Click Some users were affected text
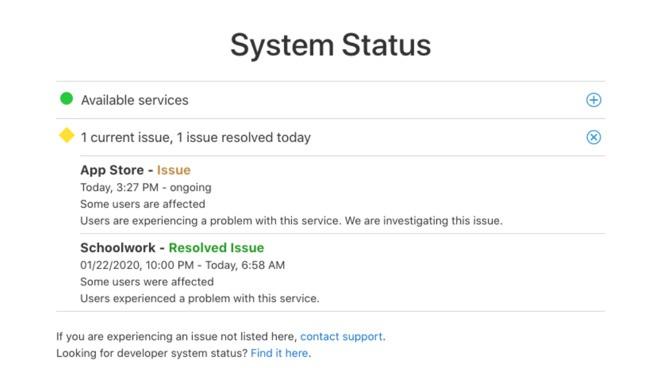Screen dimensions: 660x368 [x=147, y=282]
